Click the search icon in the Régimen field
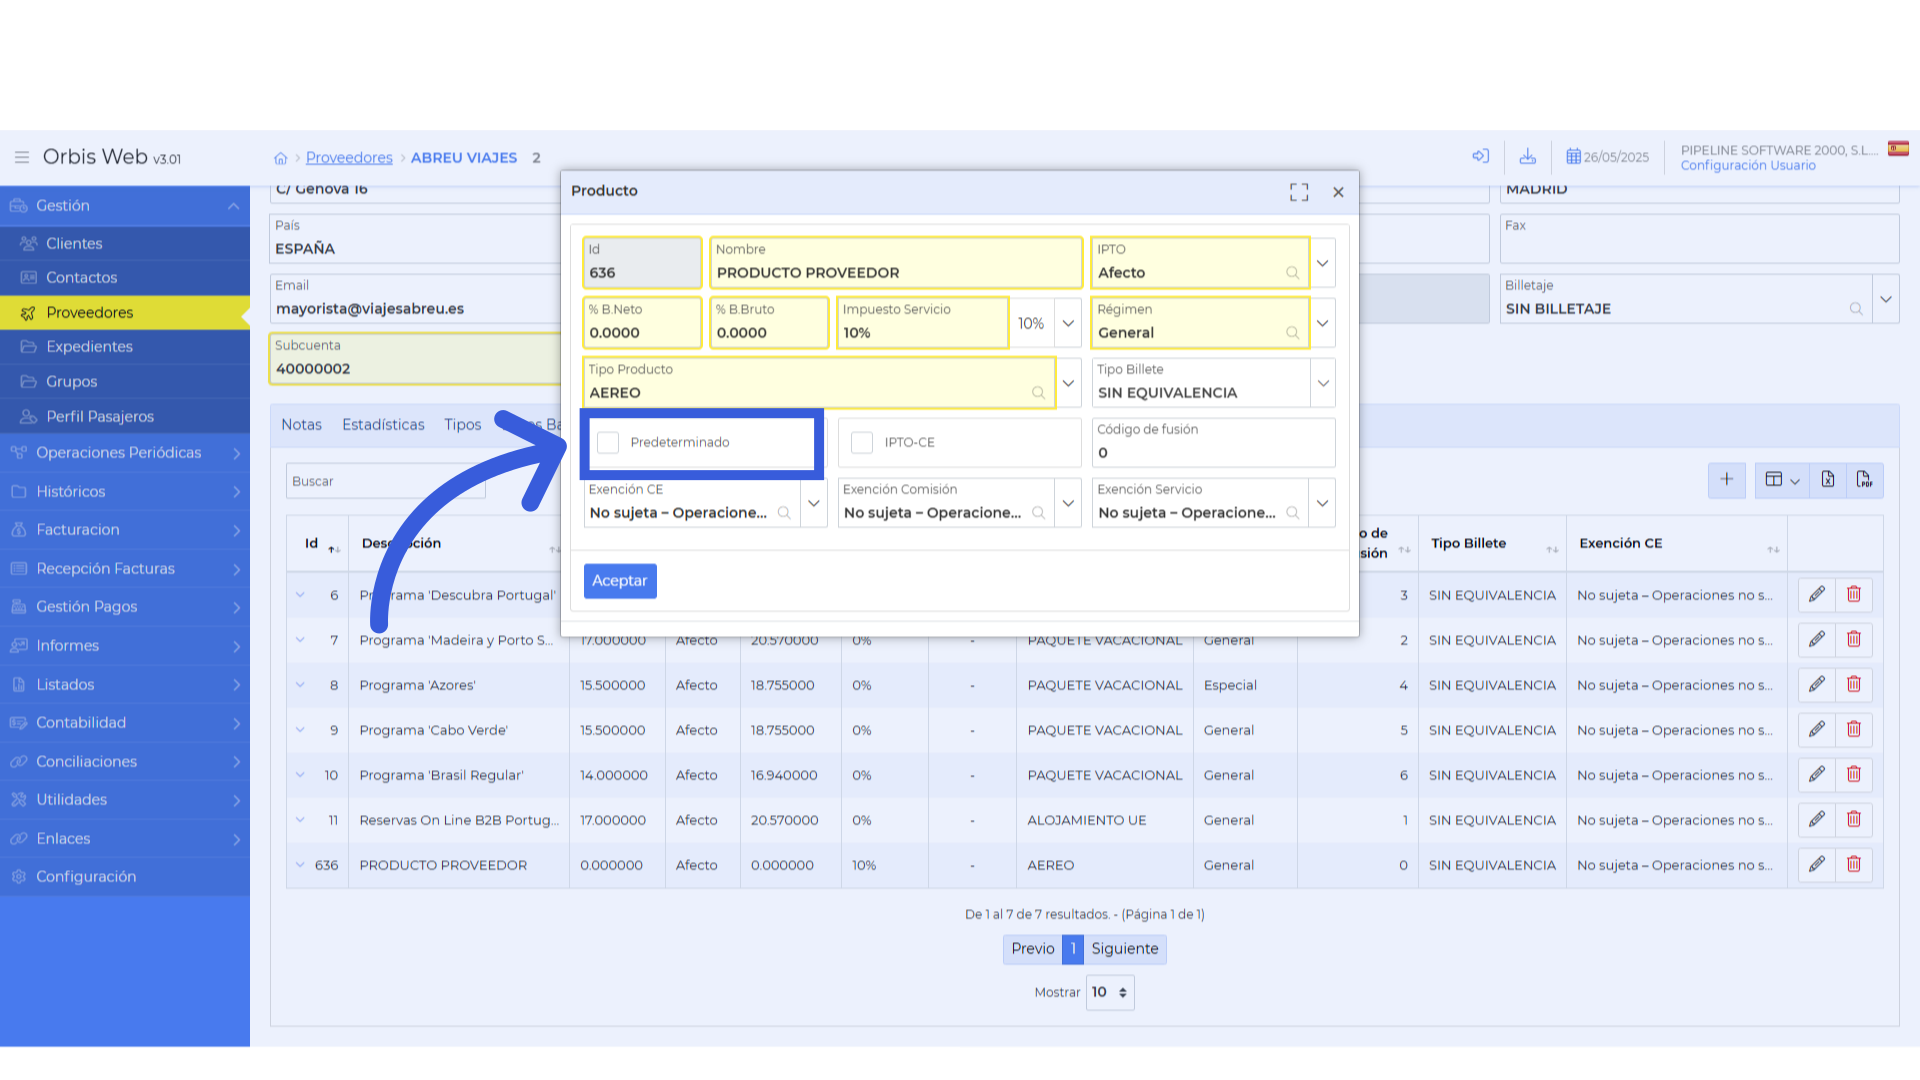 coord(1292,333)
